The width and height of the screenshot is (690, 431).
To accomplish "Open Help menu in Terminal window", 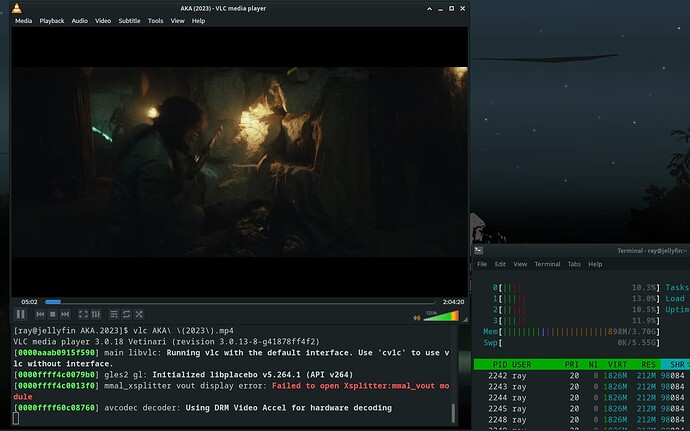I will (595, 264).
